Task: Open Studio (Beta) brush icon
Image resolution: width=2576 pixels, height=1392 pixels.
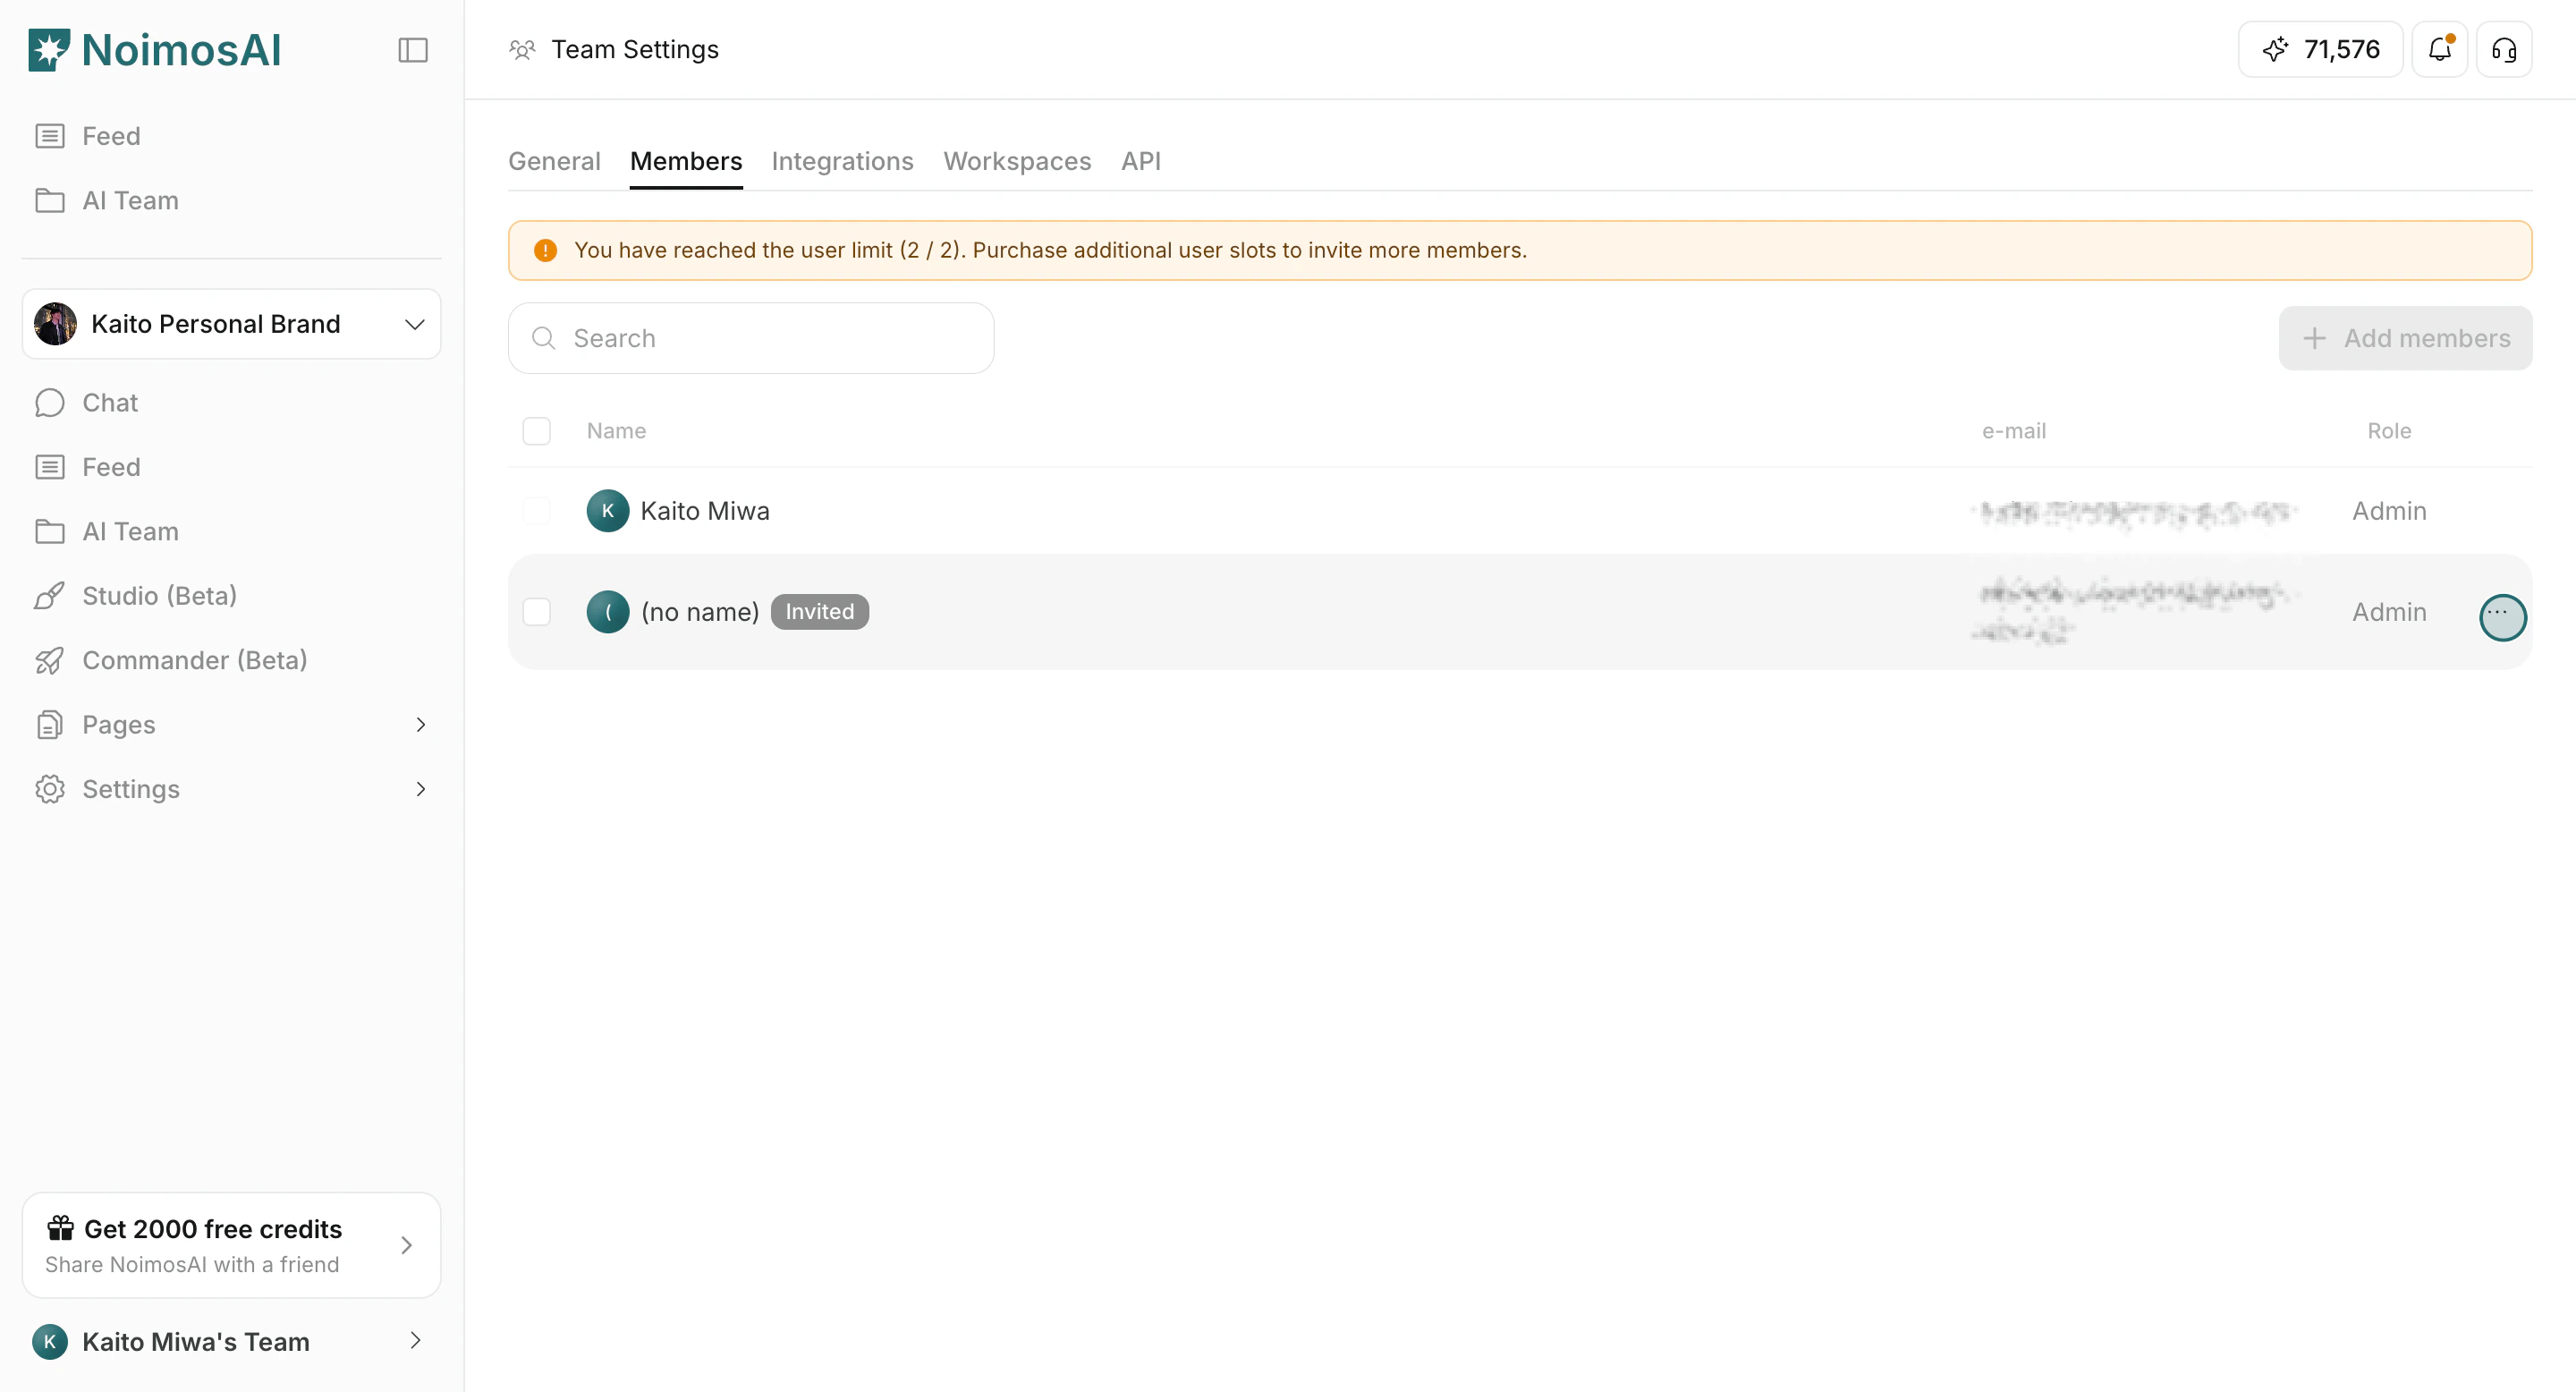Action: [x=50, y=596]
